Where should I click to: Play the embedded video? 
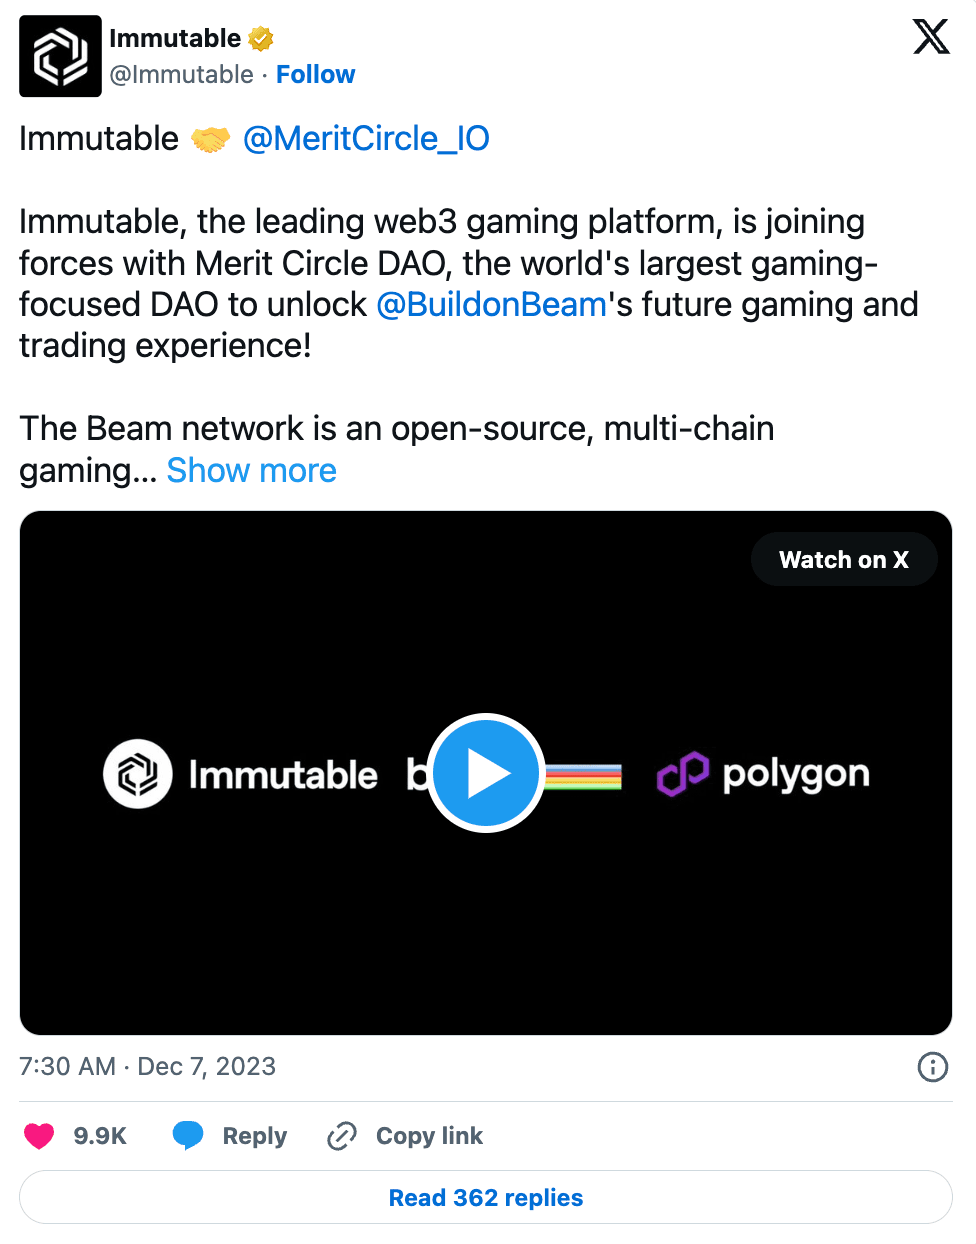486,773
